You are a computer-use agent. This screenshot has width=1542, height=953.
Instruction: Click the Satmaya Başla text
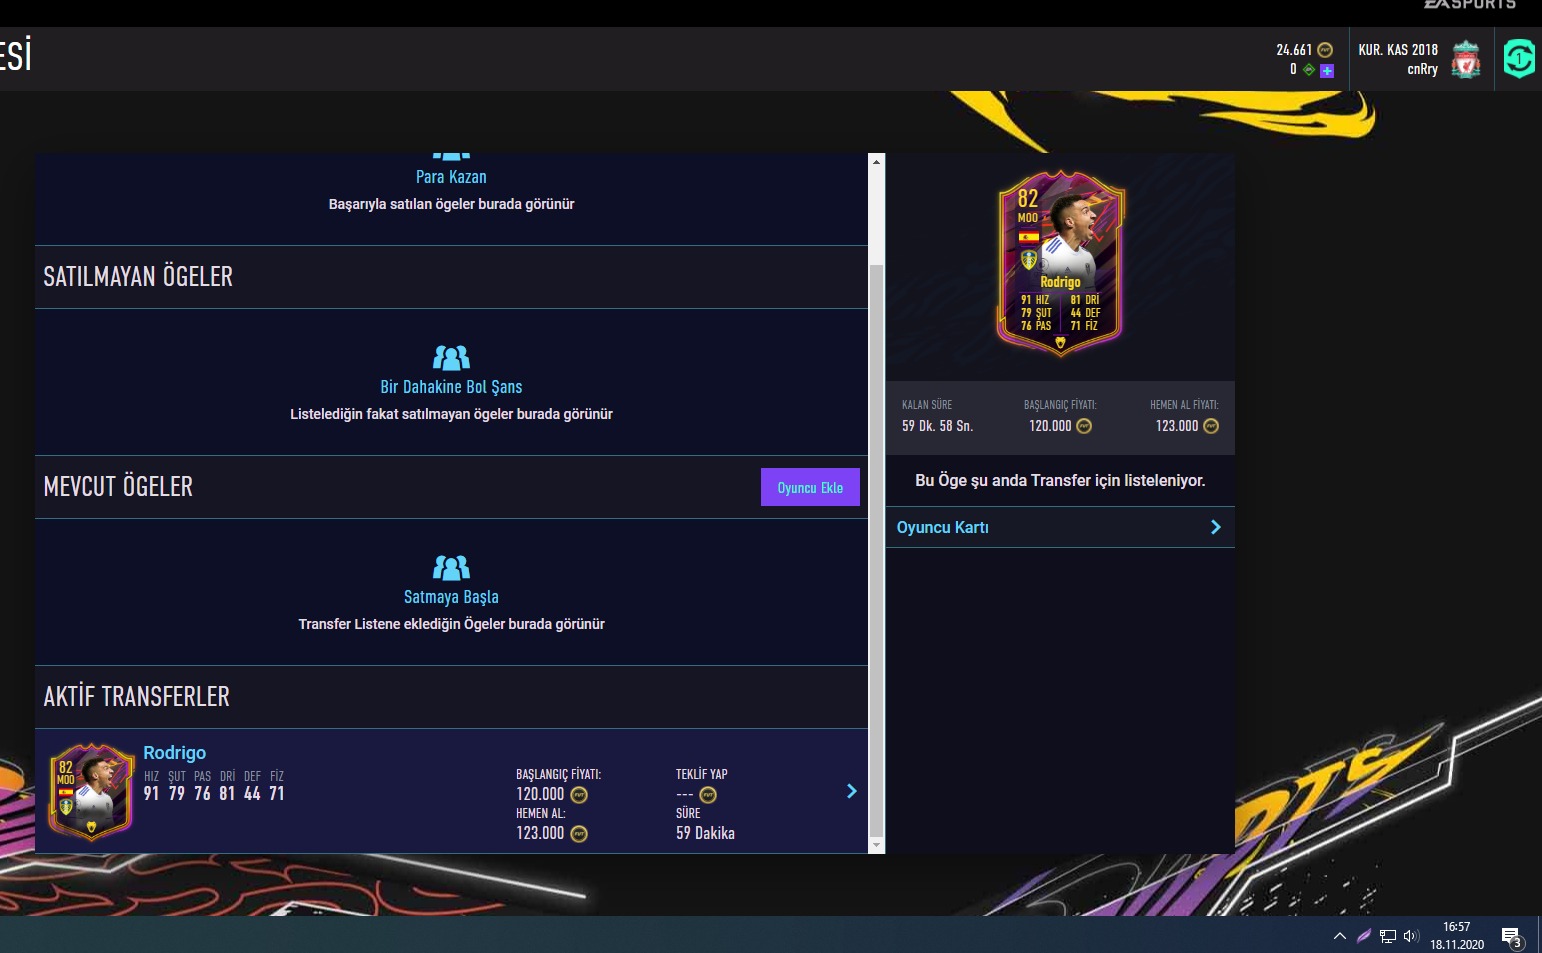coord(451,597)
